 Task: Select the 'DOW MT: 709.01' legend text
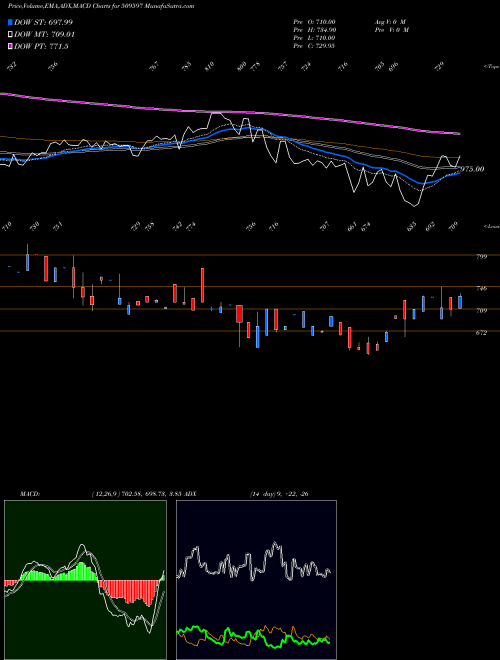point(44,35)
